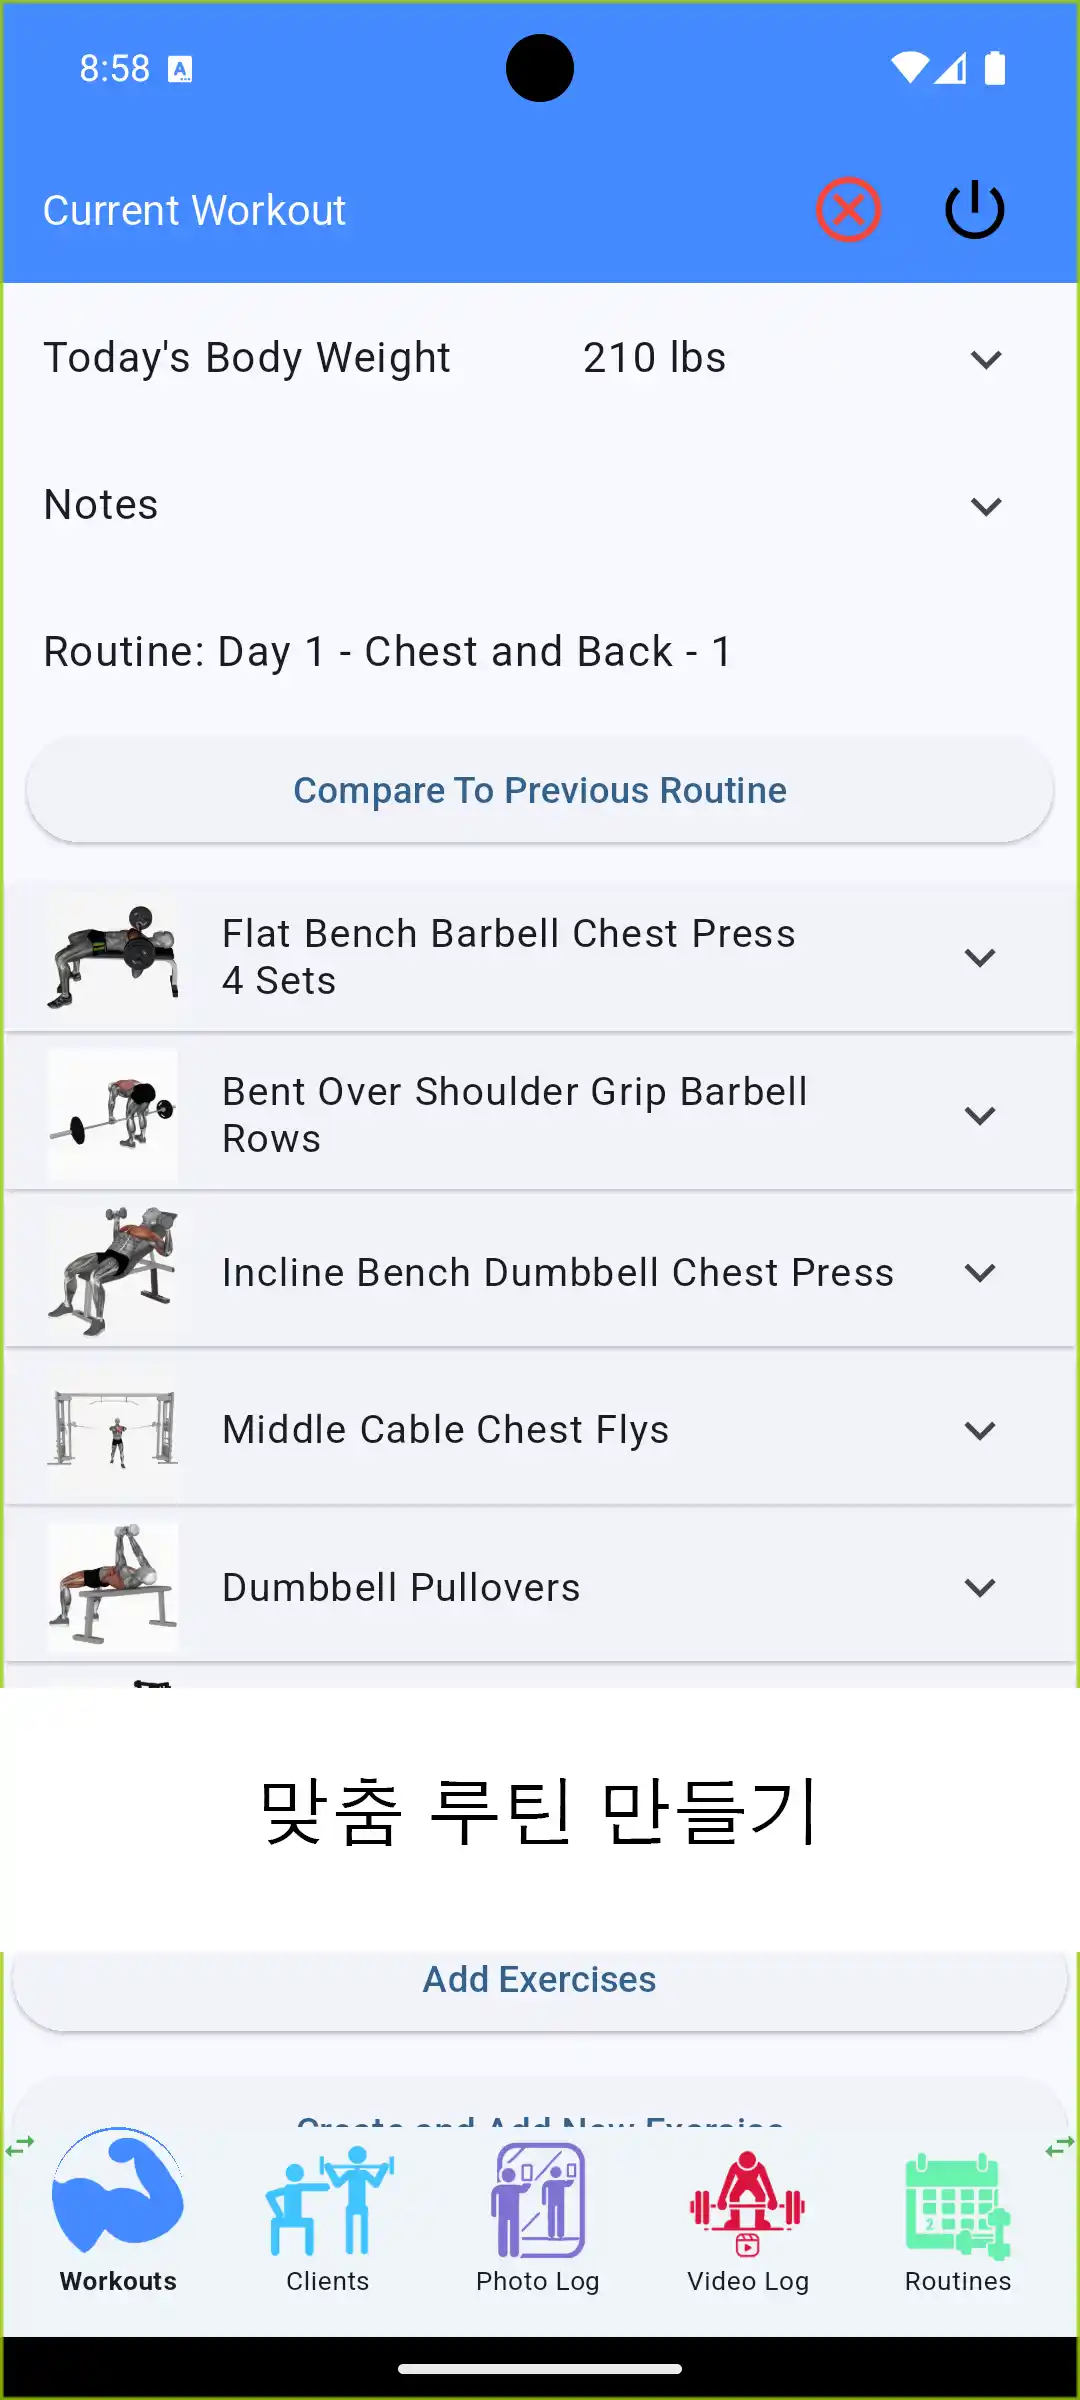Expand the Dumbbell Pullovers chevron
Image resolution: width=1080 pixels, height=2400 pixels.
pos(980,1587)
